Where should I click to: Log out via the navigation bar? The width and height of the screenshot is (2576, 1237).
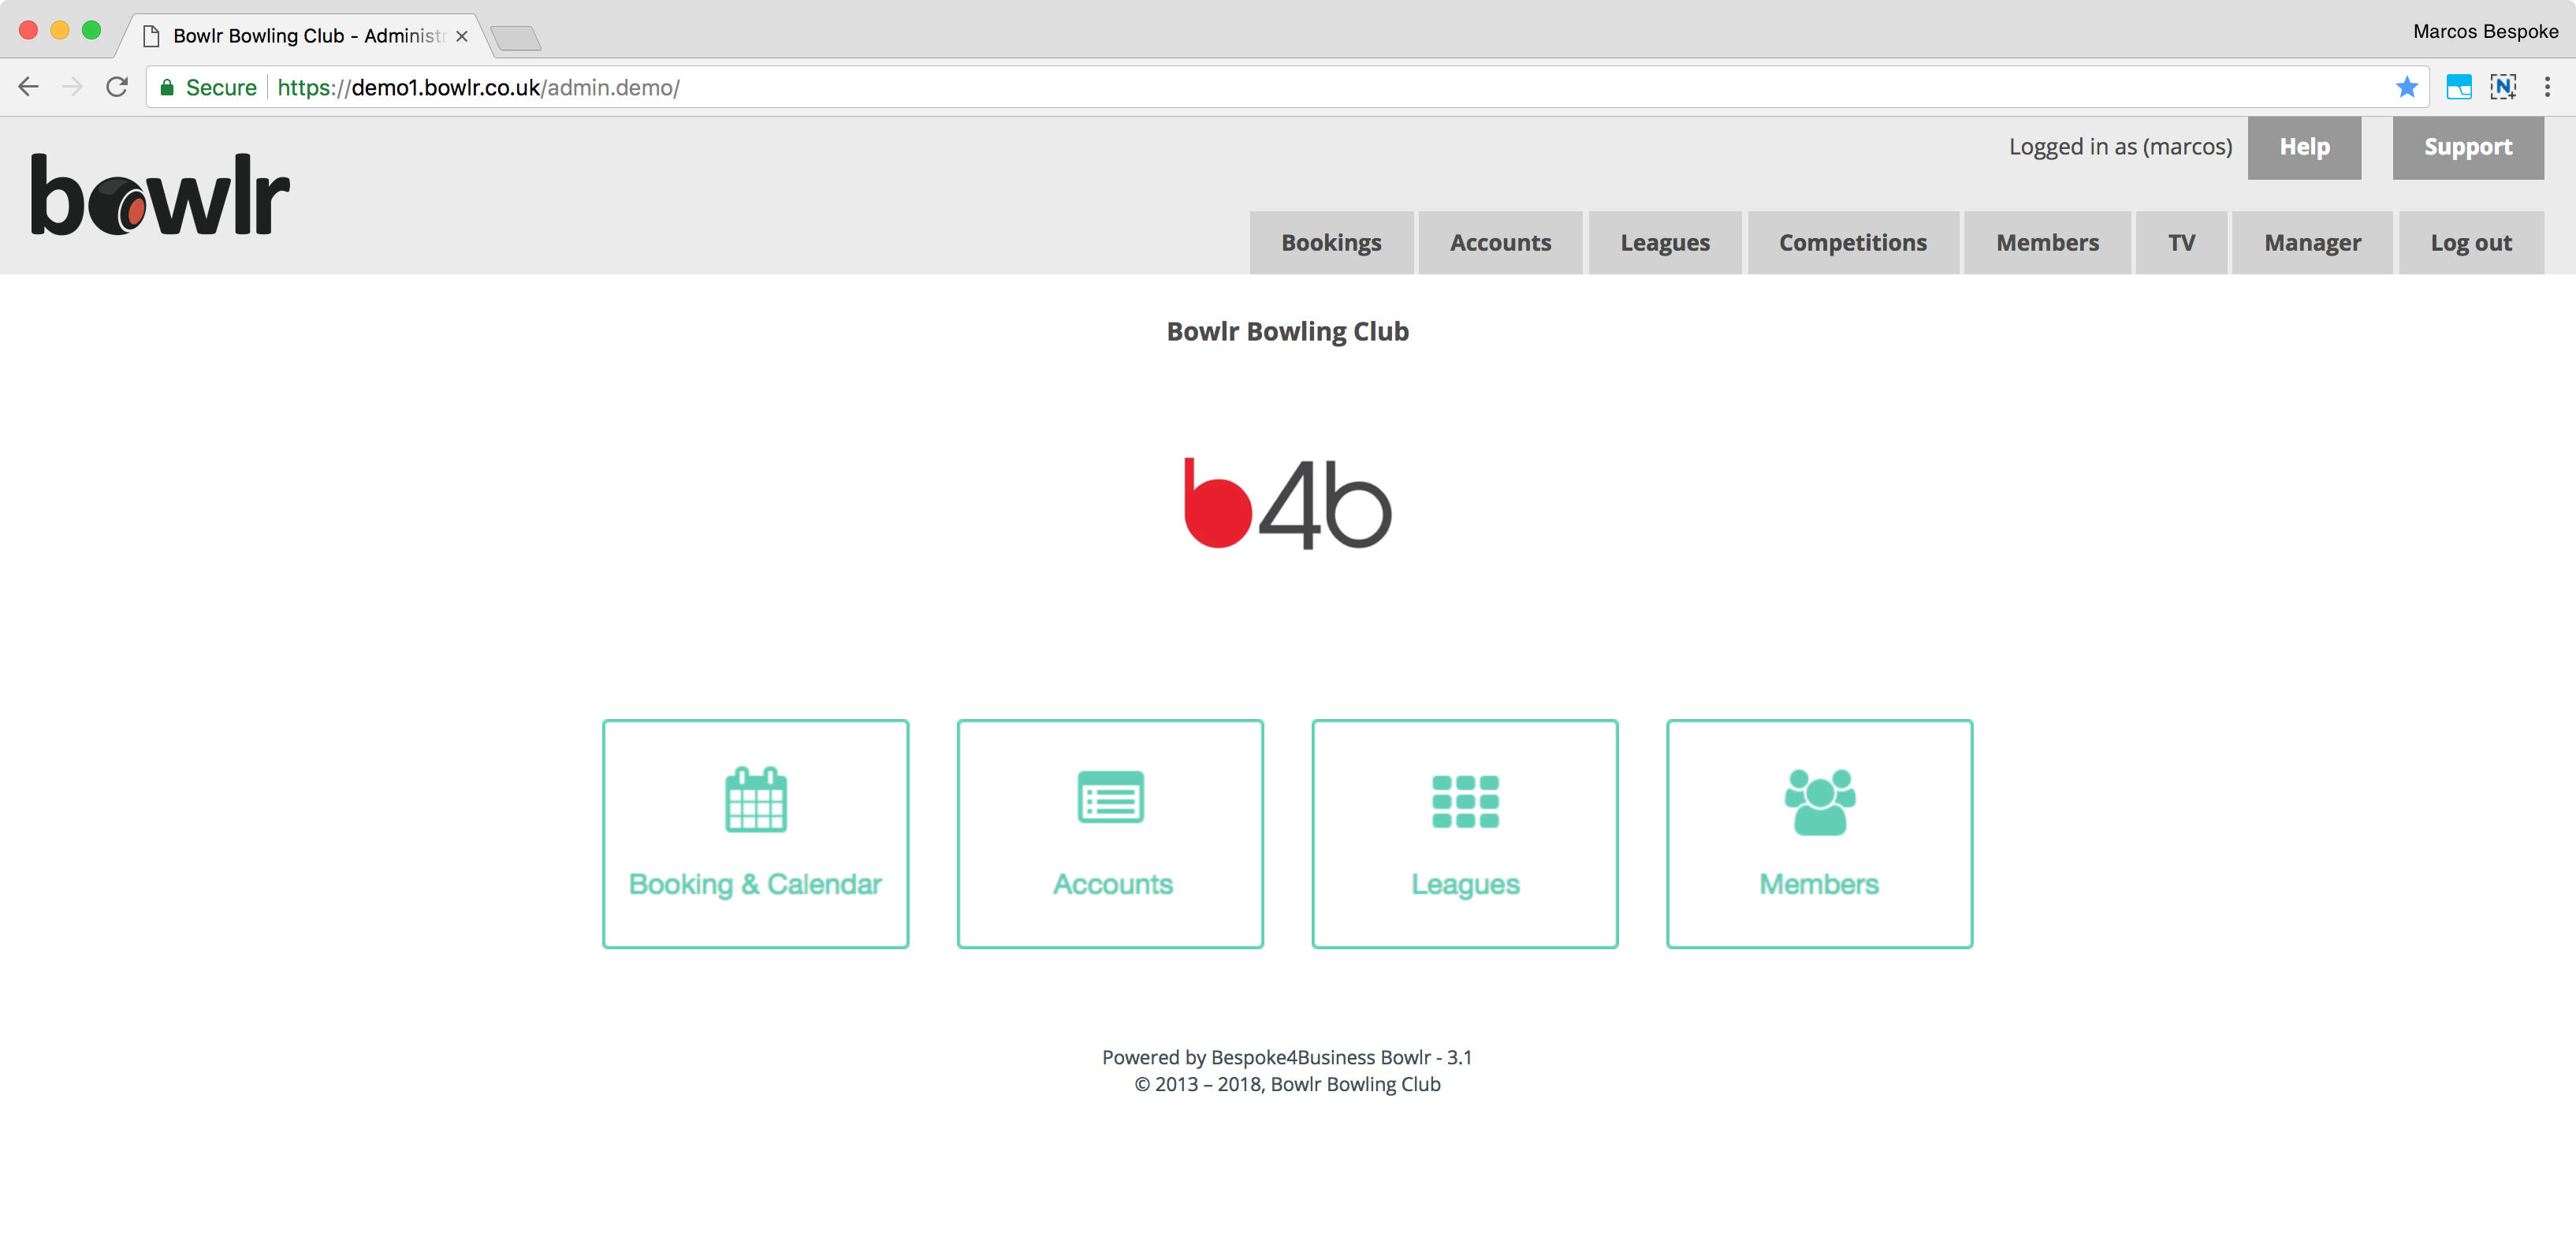point(2470,243)
